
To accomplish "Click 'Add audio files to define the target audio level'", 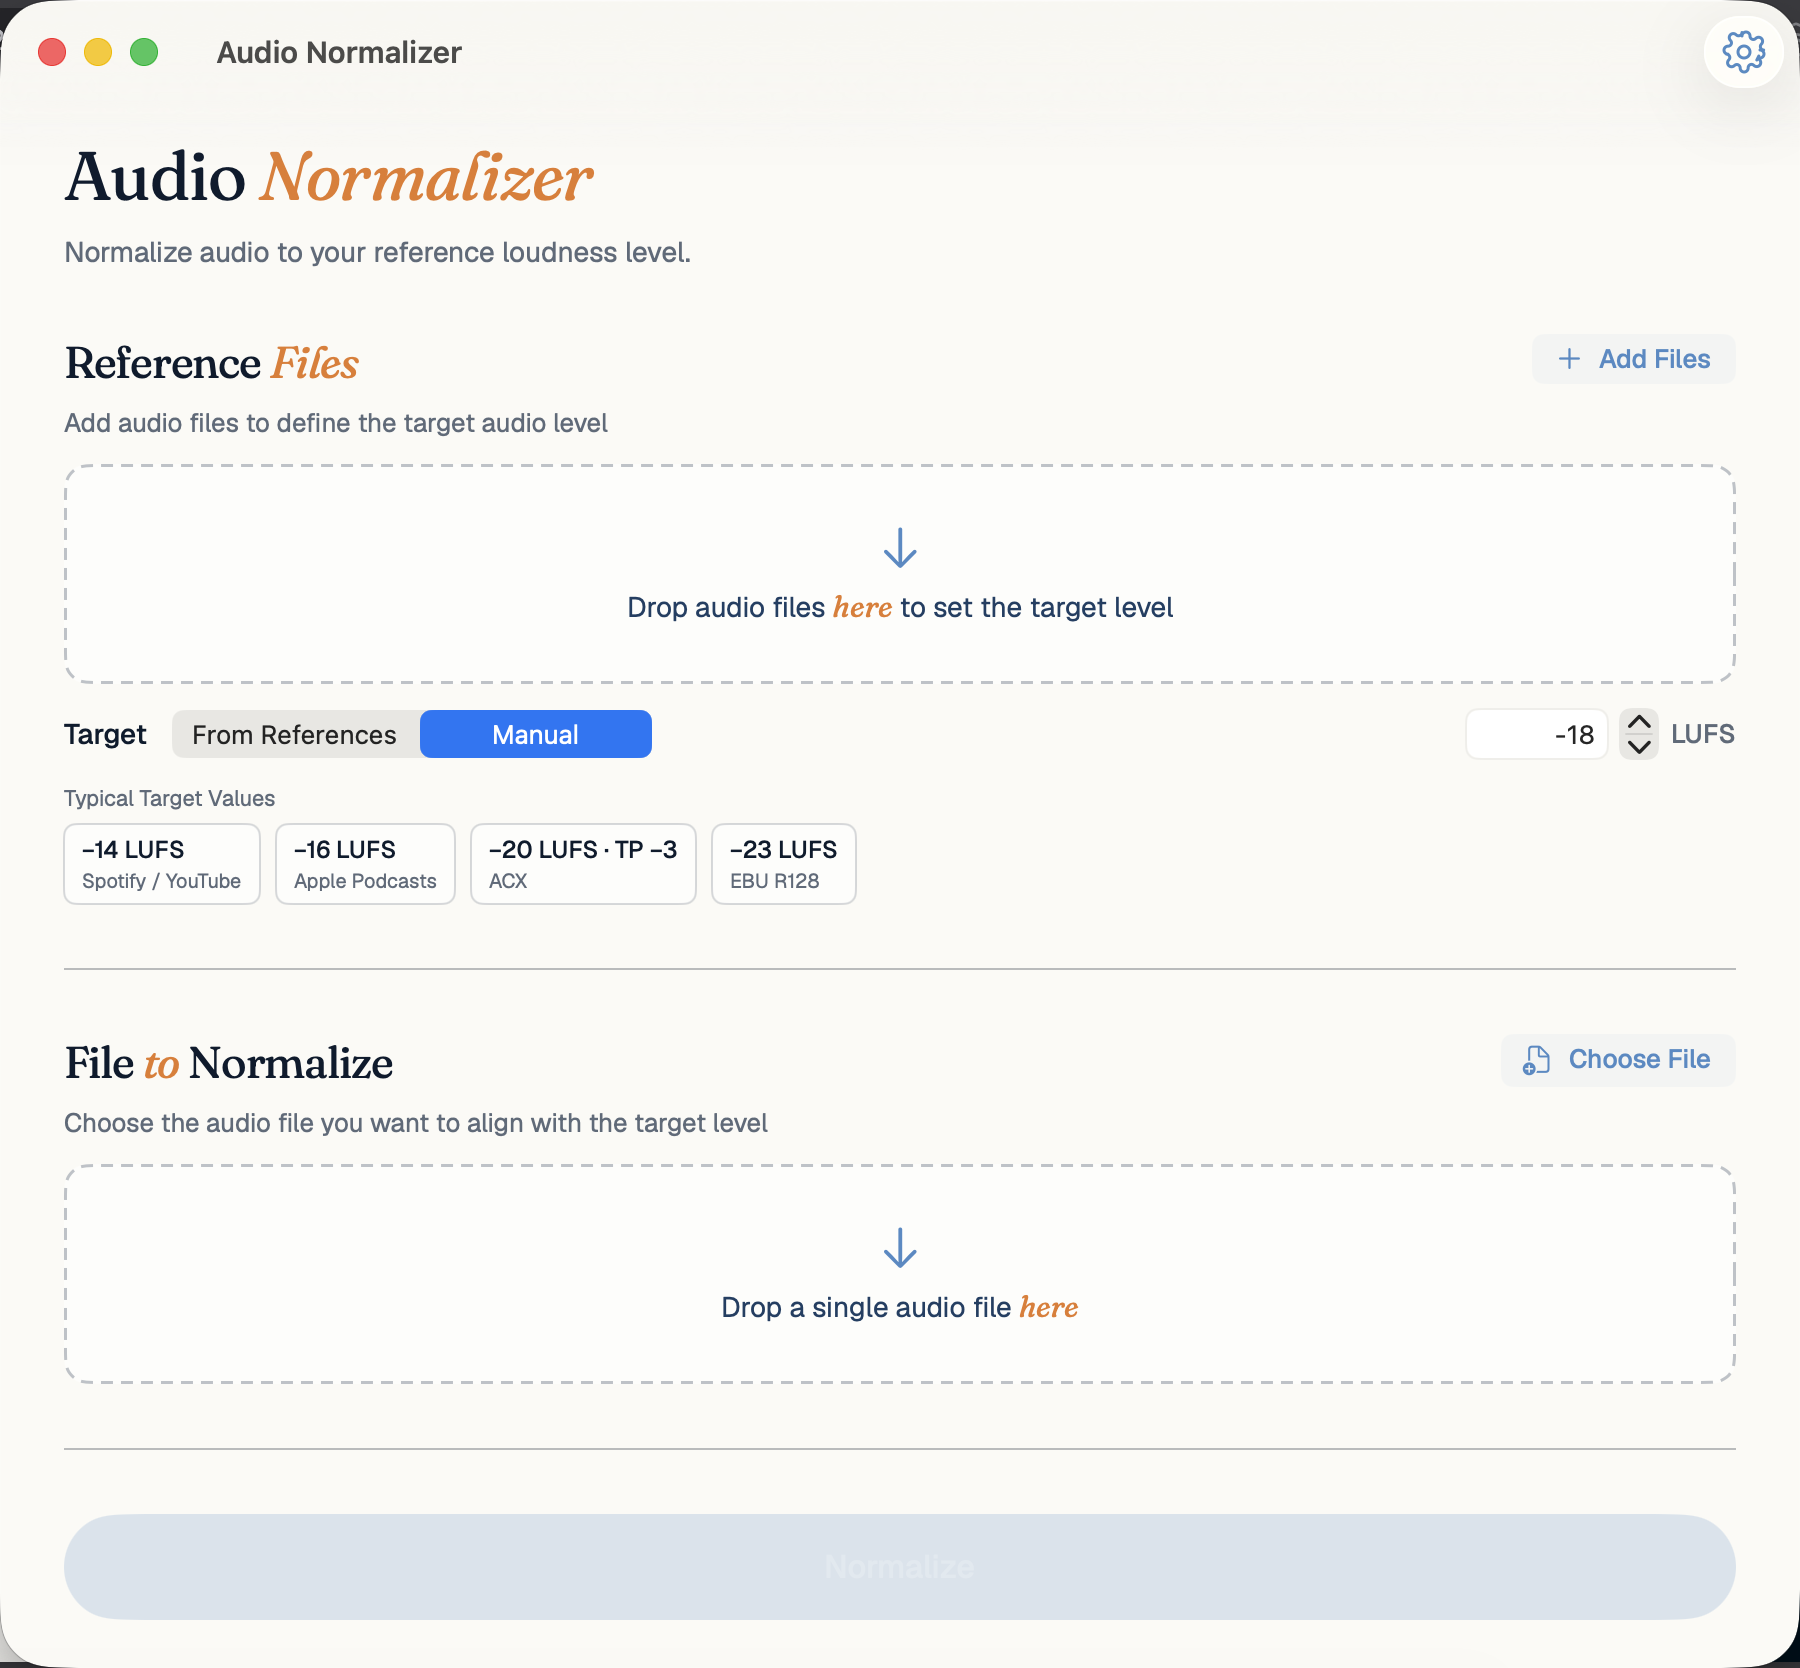I will pos(336,423).
